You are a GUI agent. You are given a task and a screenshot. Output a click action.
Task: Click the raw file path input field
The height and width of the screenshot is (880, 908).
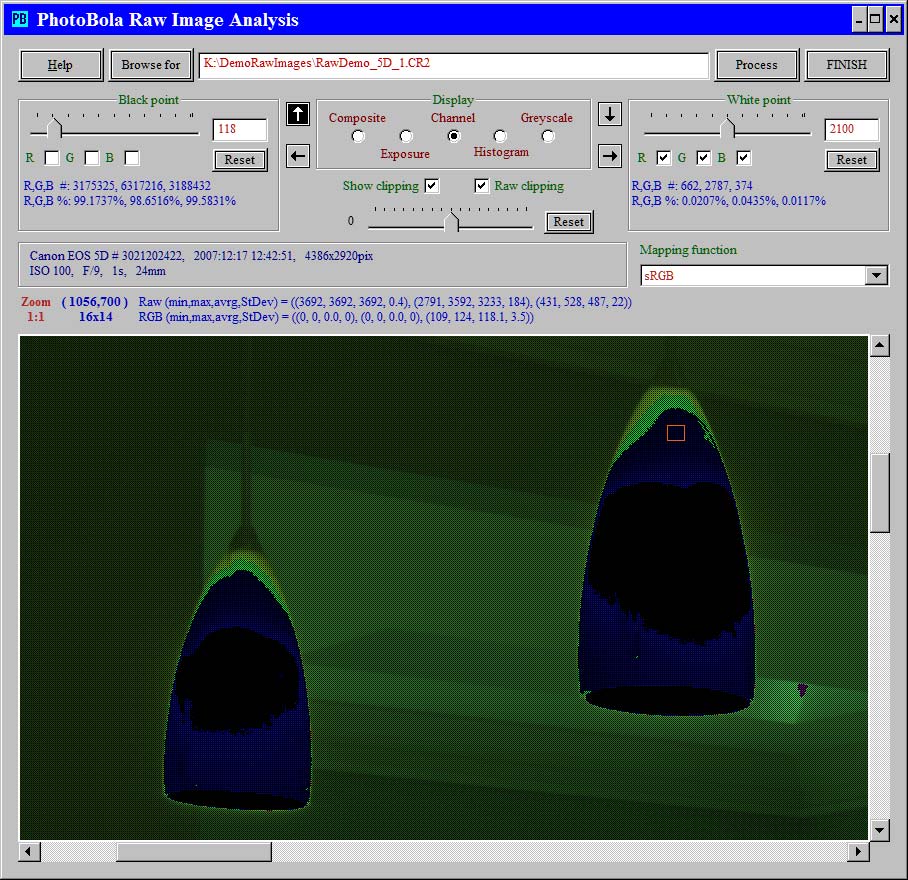click(453, 65)
